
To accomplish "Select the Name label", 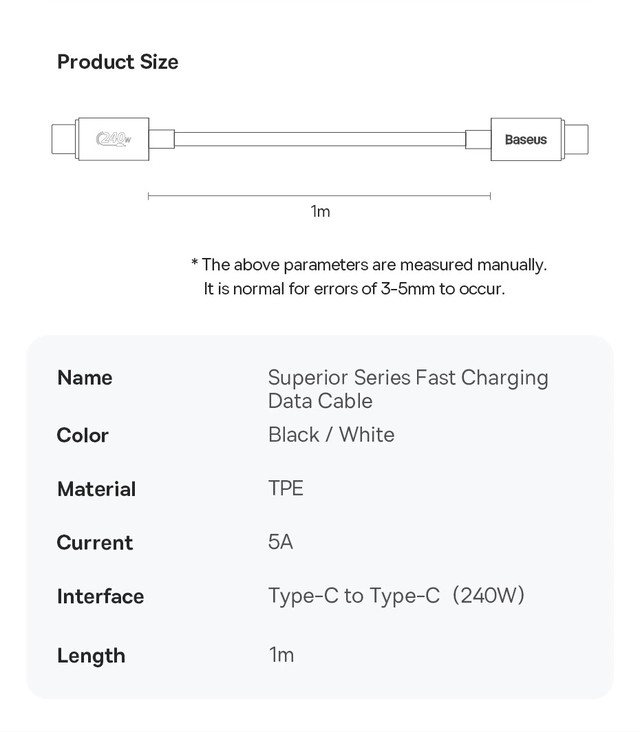I will point(84,378).
